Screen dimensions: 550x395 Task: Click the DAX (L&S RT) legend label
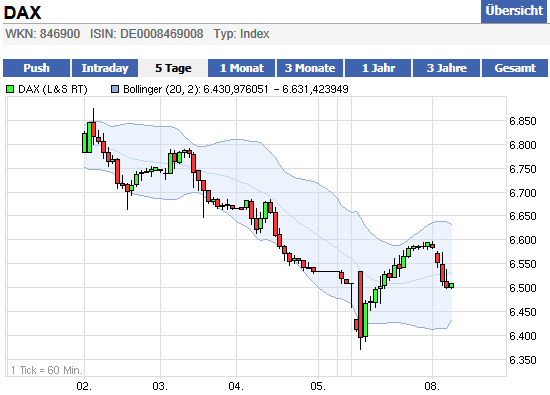click(x=53, y=89)
